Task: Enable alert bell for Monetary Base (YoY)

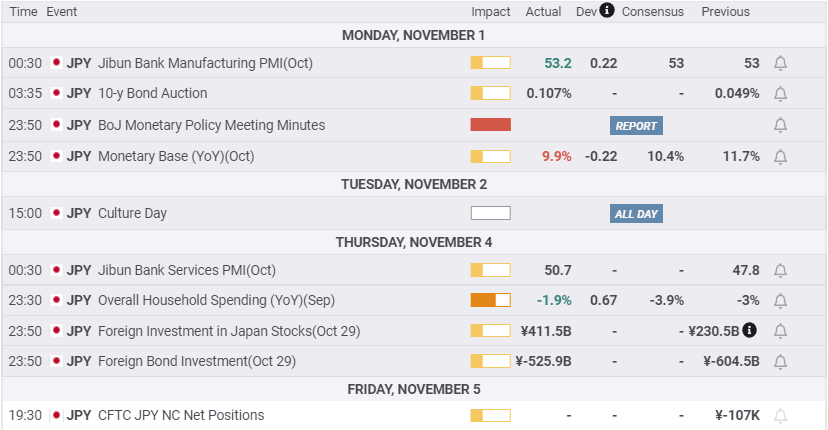Action: pos(781,156)
